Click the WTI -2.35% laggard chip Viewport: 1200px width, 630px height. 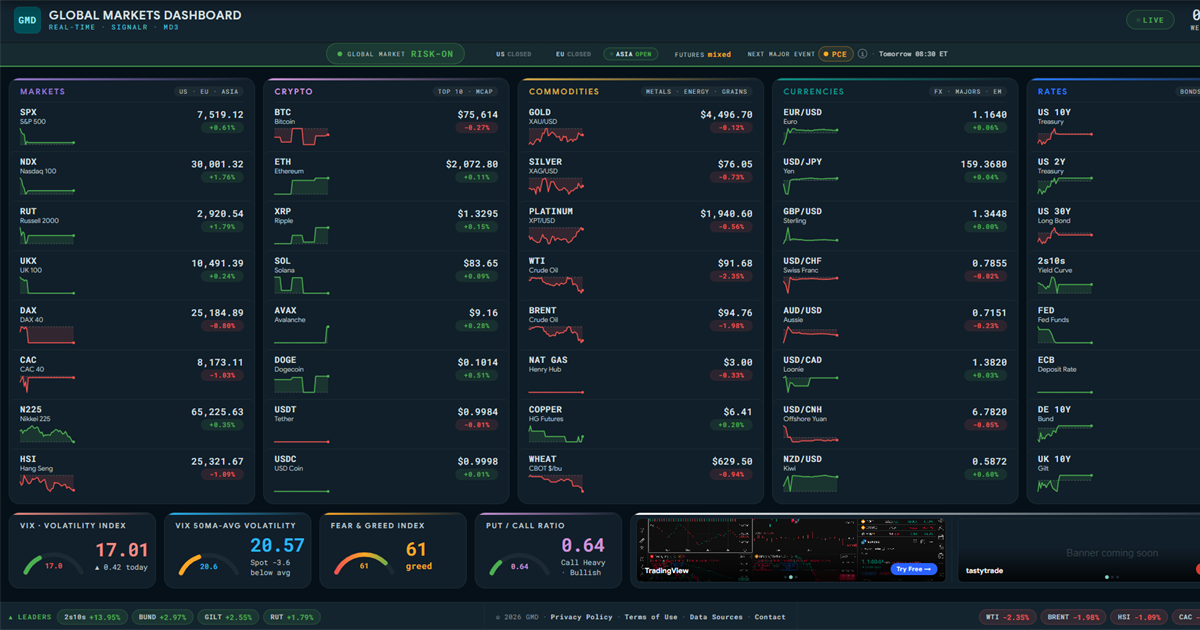coord(1005,617)
